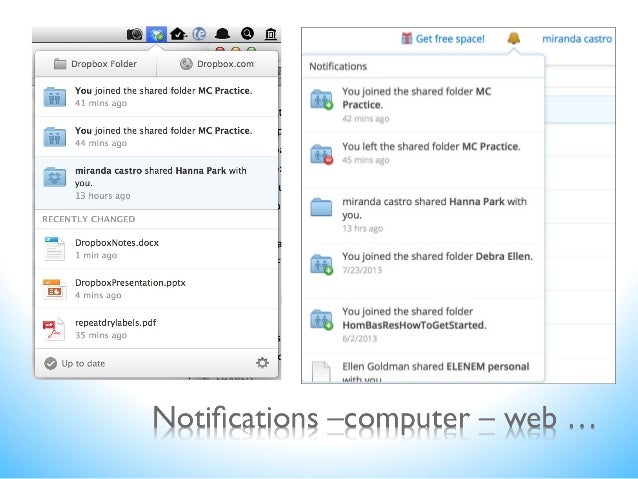Click the magnifier circle icon in menu bar

tap(247, 33)
